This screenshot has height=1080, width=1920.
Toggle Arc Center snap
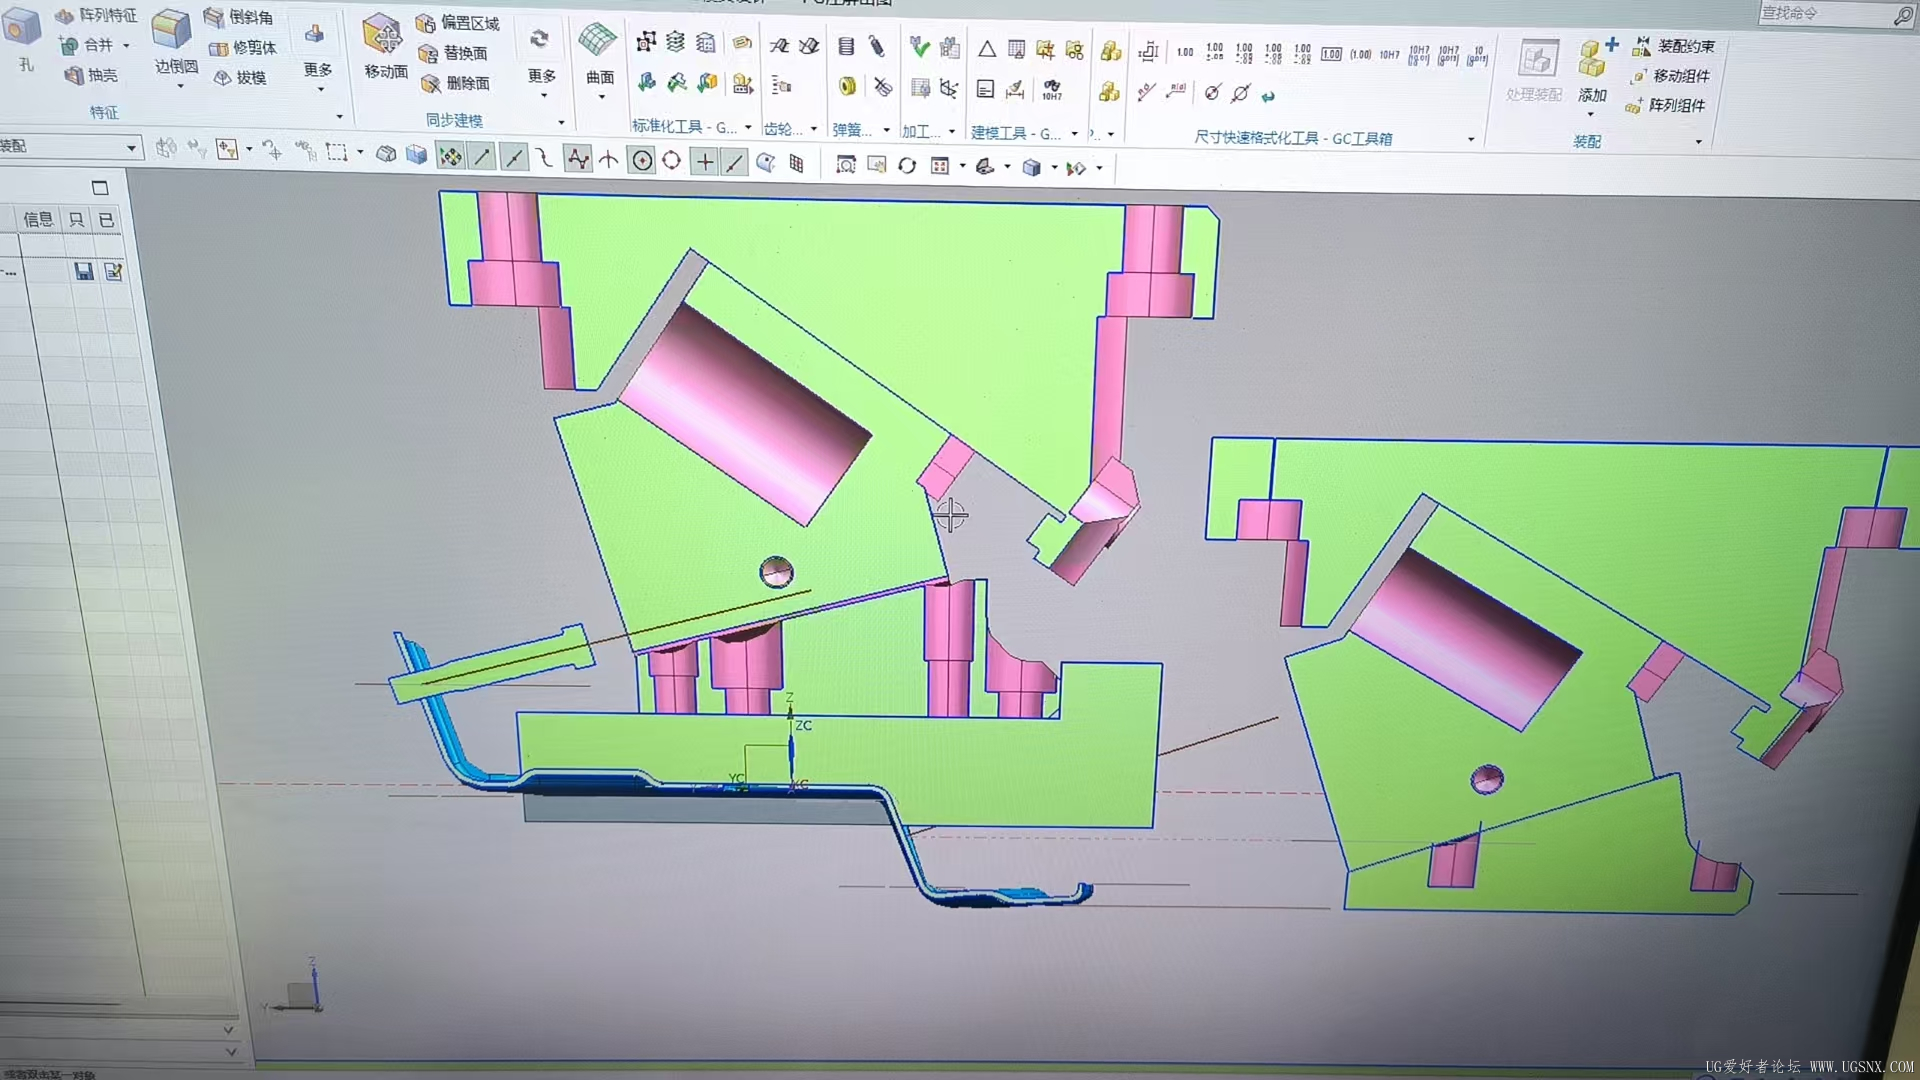(642, 160)
